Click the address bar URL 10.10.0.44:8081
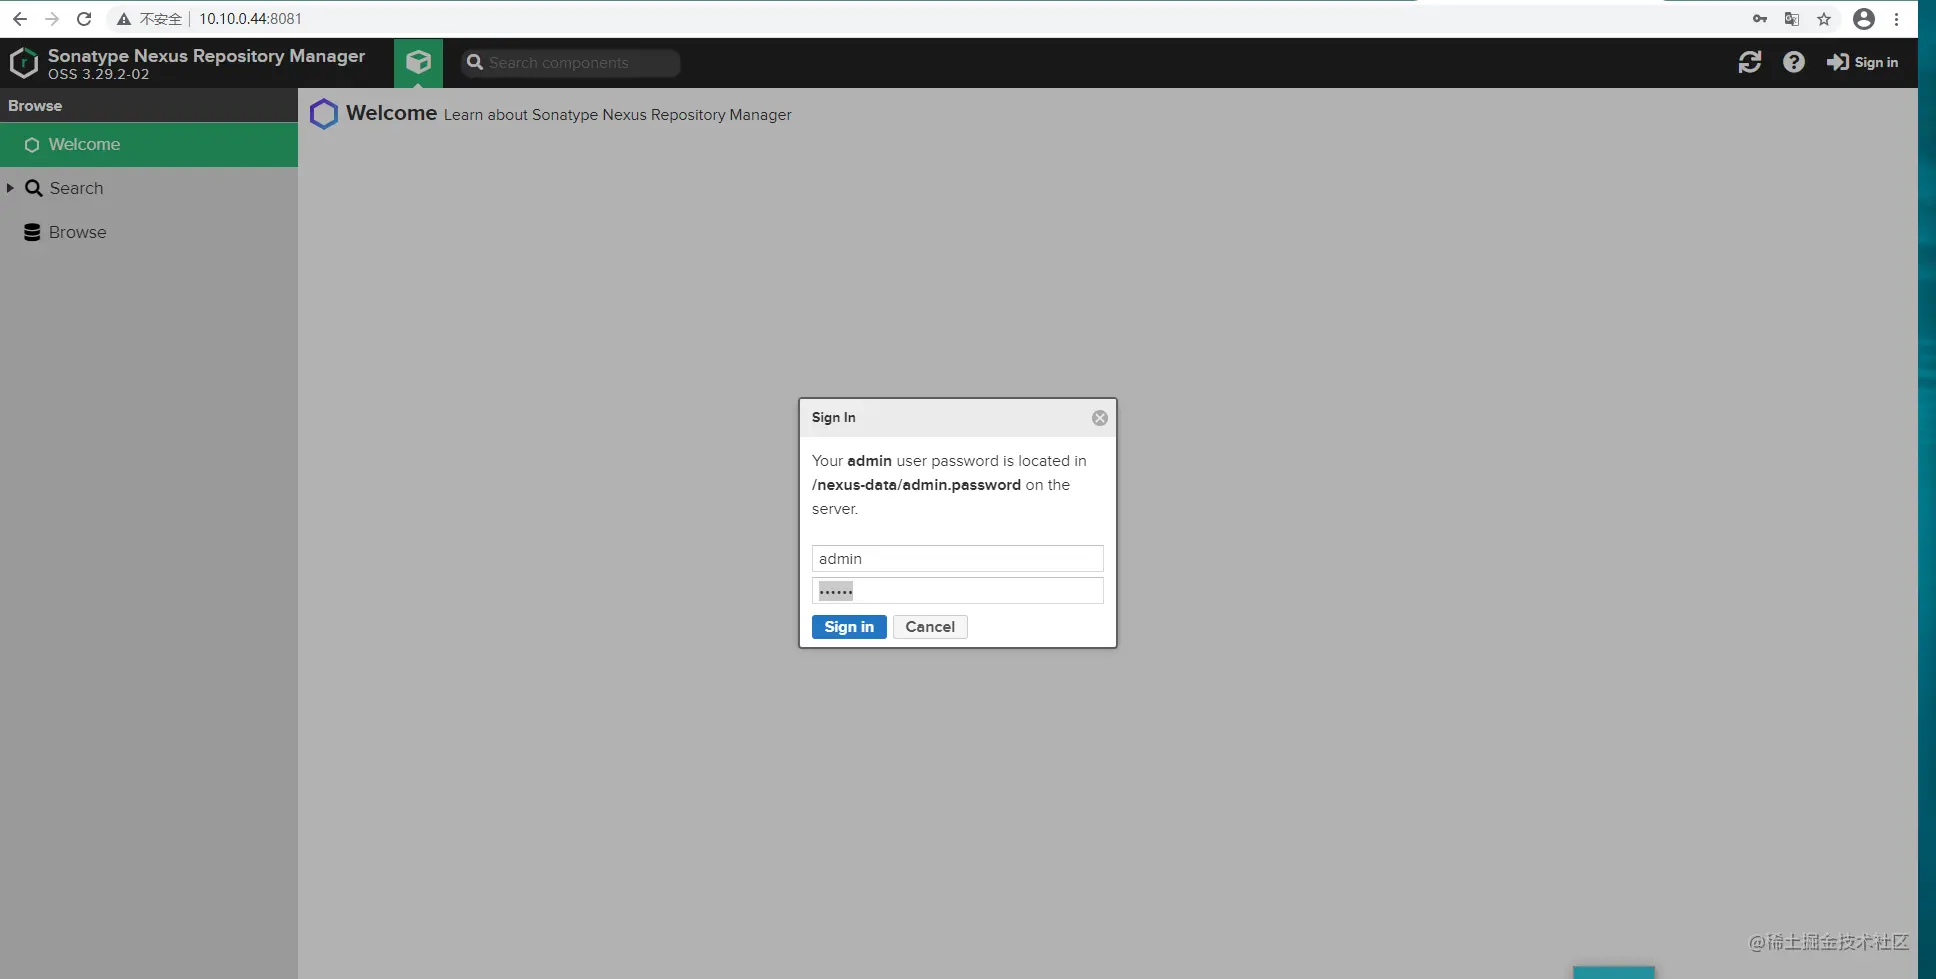Screen dimensions: 1936x979 (250, 19)
